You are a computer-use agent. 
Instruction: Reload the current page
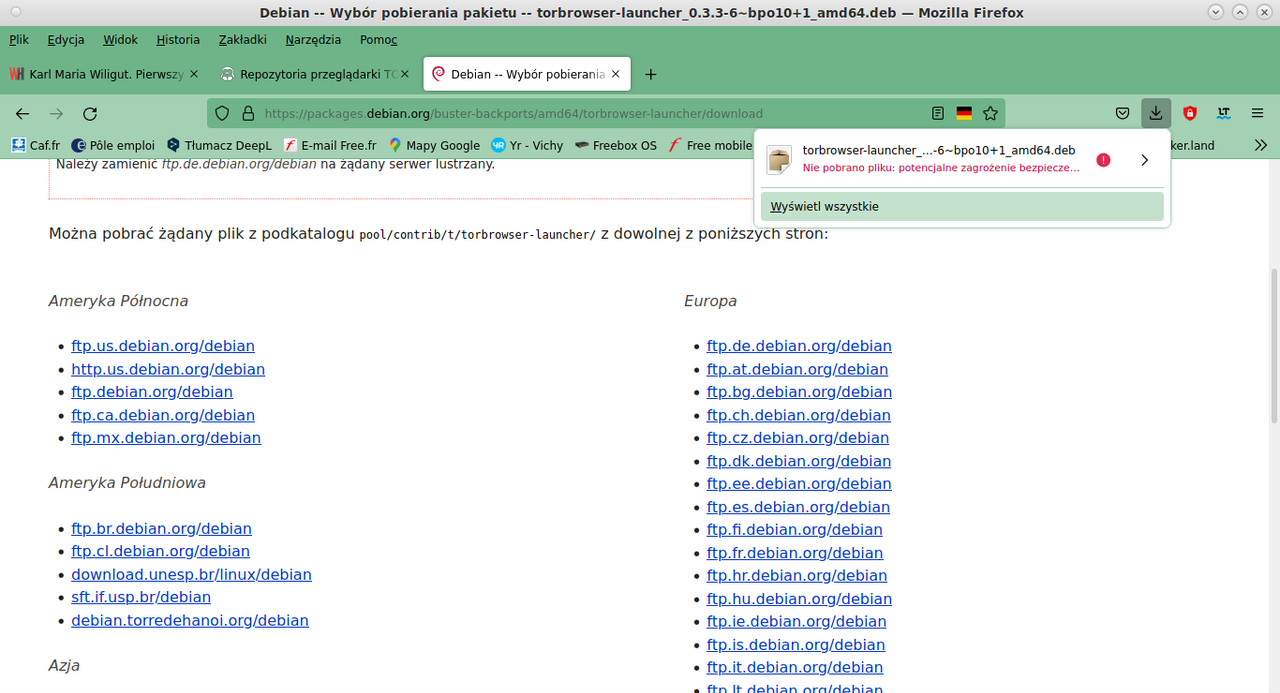[90, 114]
